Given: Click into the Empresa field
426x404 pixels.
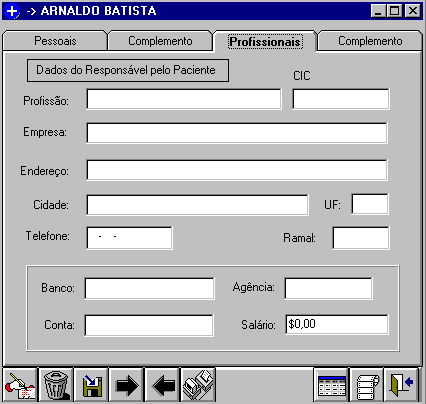Looking at the screenshot, I should click(x=237, y=133).
